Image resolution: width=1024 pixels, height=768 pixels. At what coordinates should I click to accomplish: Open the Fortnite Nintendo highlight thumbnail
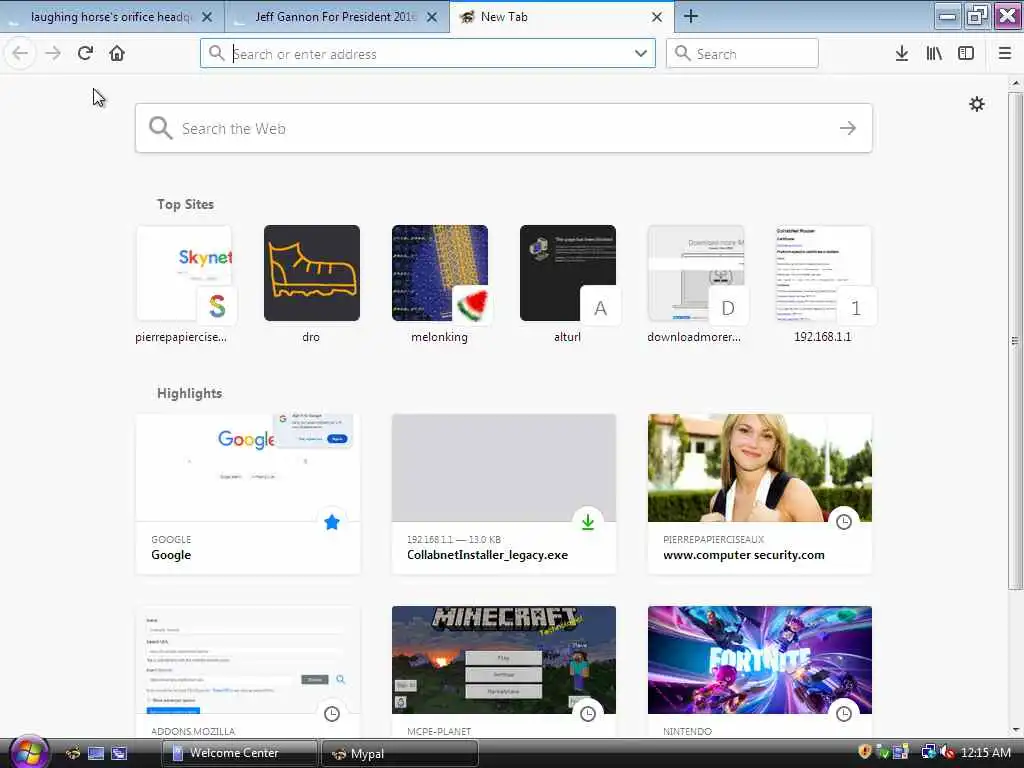pos(760,660)
